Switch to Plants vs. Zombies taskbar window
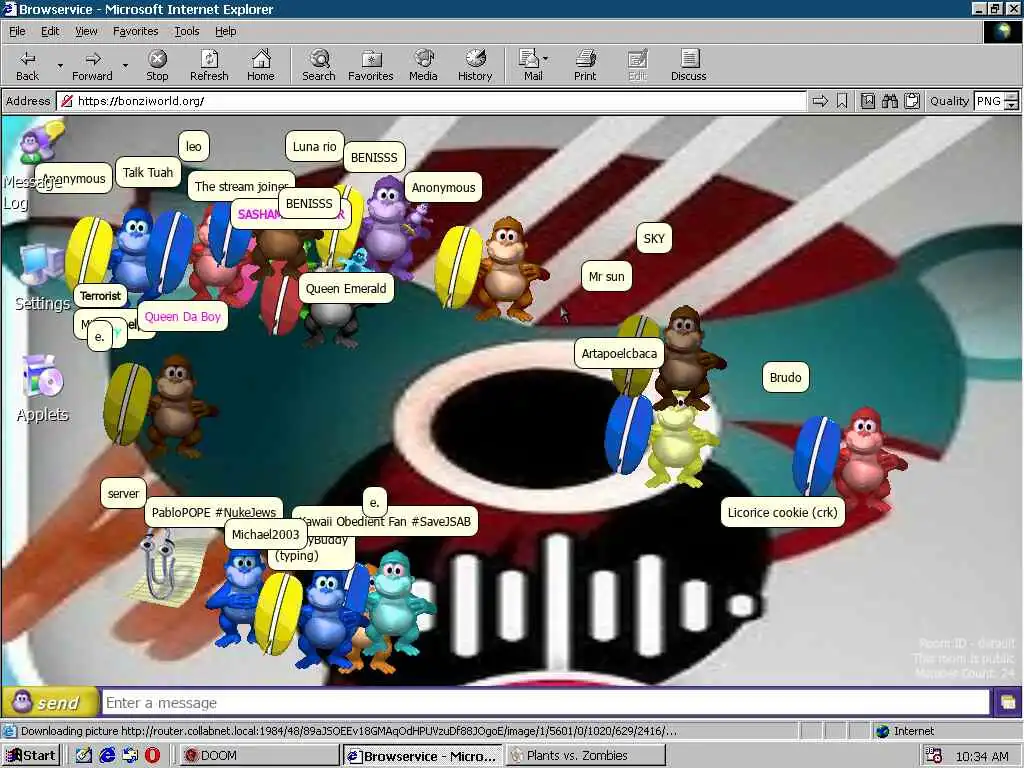This screenshot has width=1024, height=768. point(586,756)
